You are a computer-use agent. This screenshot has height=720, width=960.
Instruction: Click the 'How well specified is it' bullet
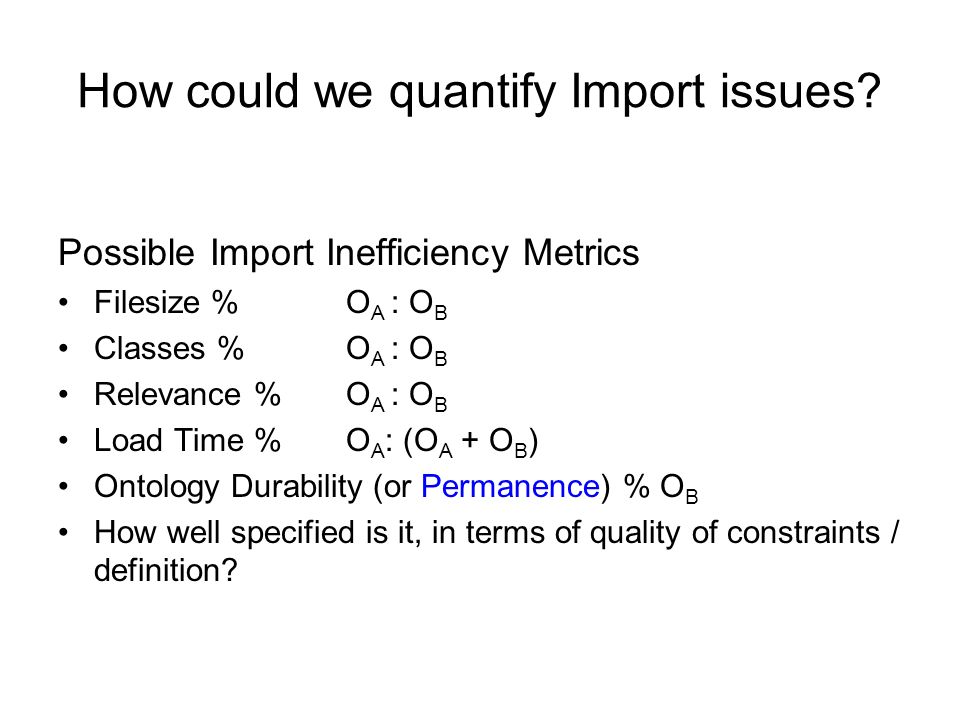click(496, 551)
